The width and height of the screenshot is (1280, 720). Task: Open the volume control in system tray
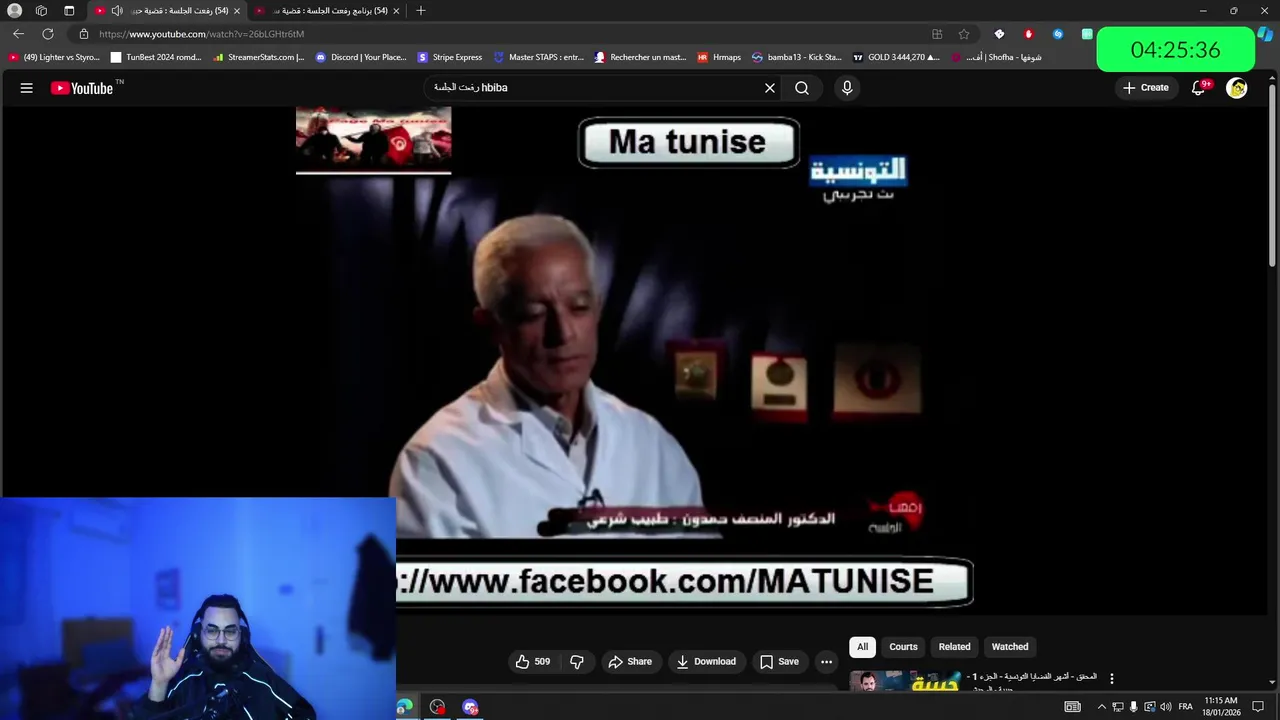click(1166, 707)
